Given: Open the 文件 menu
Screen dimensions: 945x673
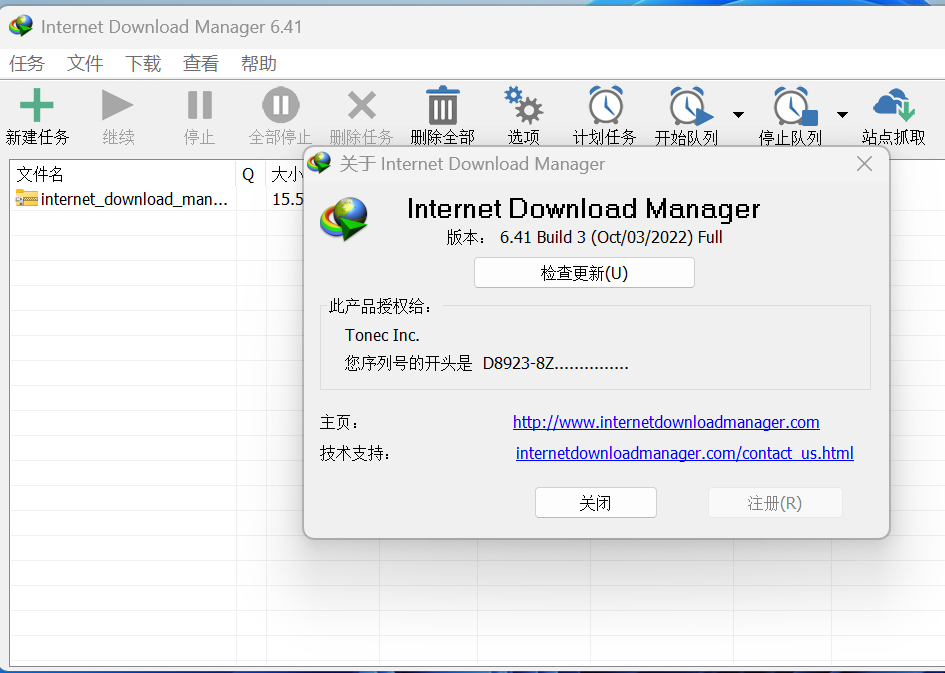Looking at the screenshot, I should (85, 63).
